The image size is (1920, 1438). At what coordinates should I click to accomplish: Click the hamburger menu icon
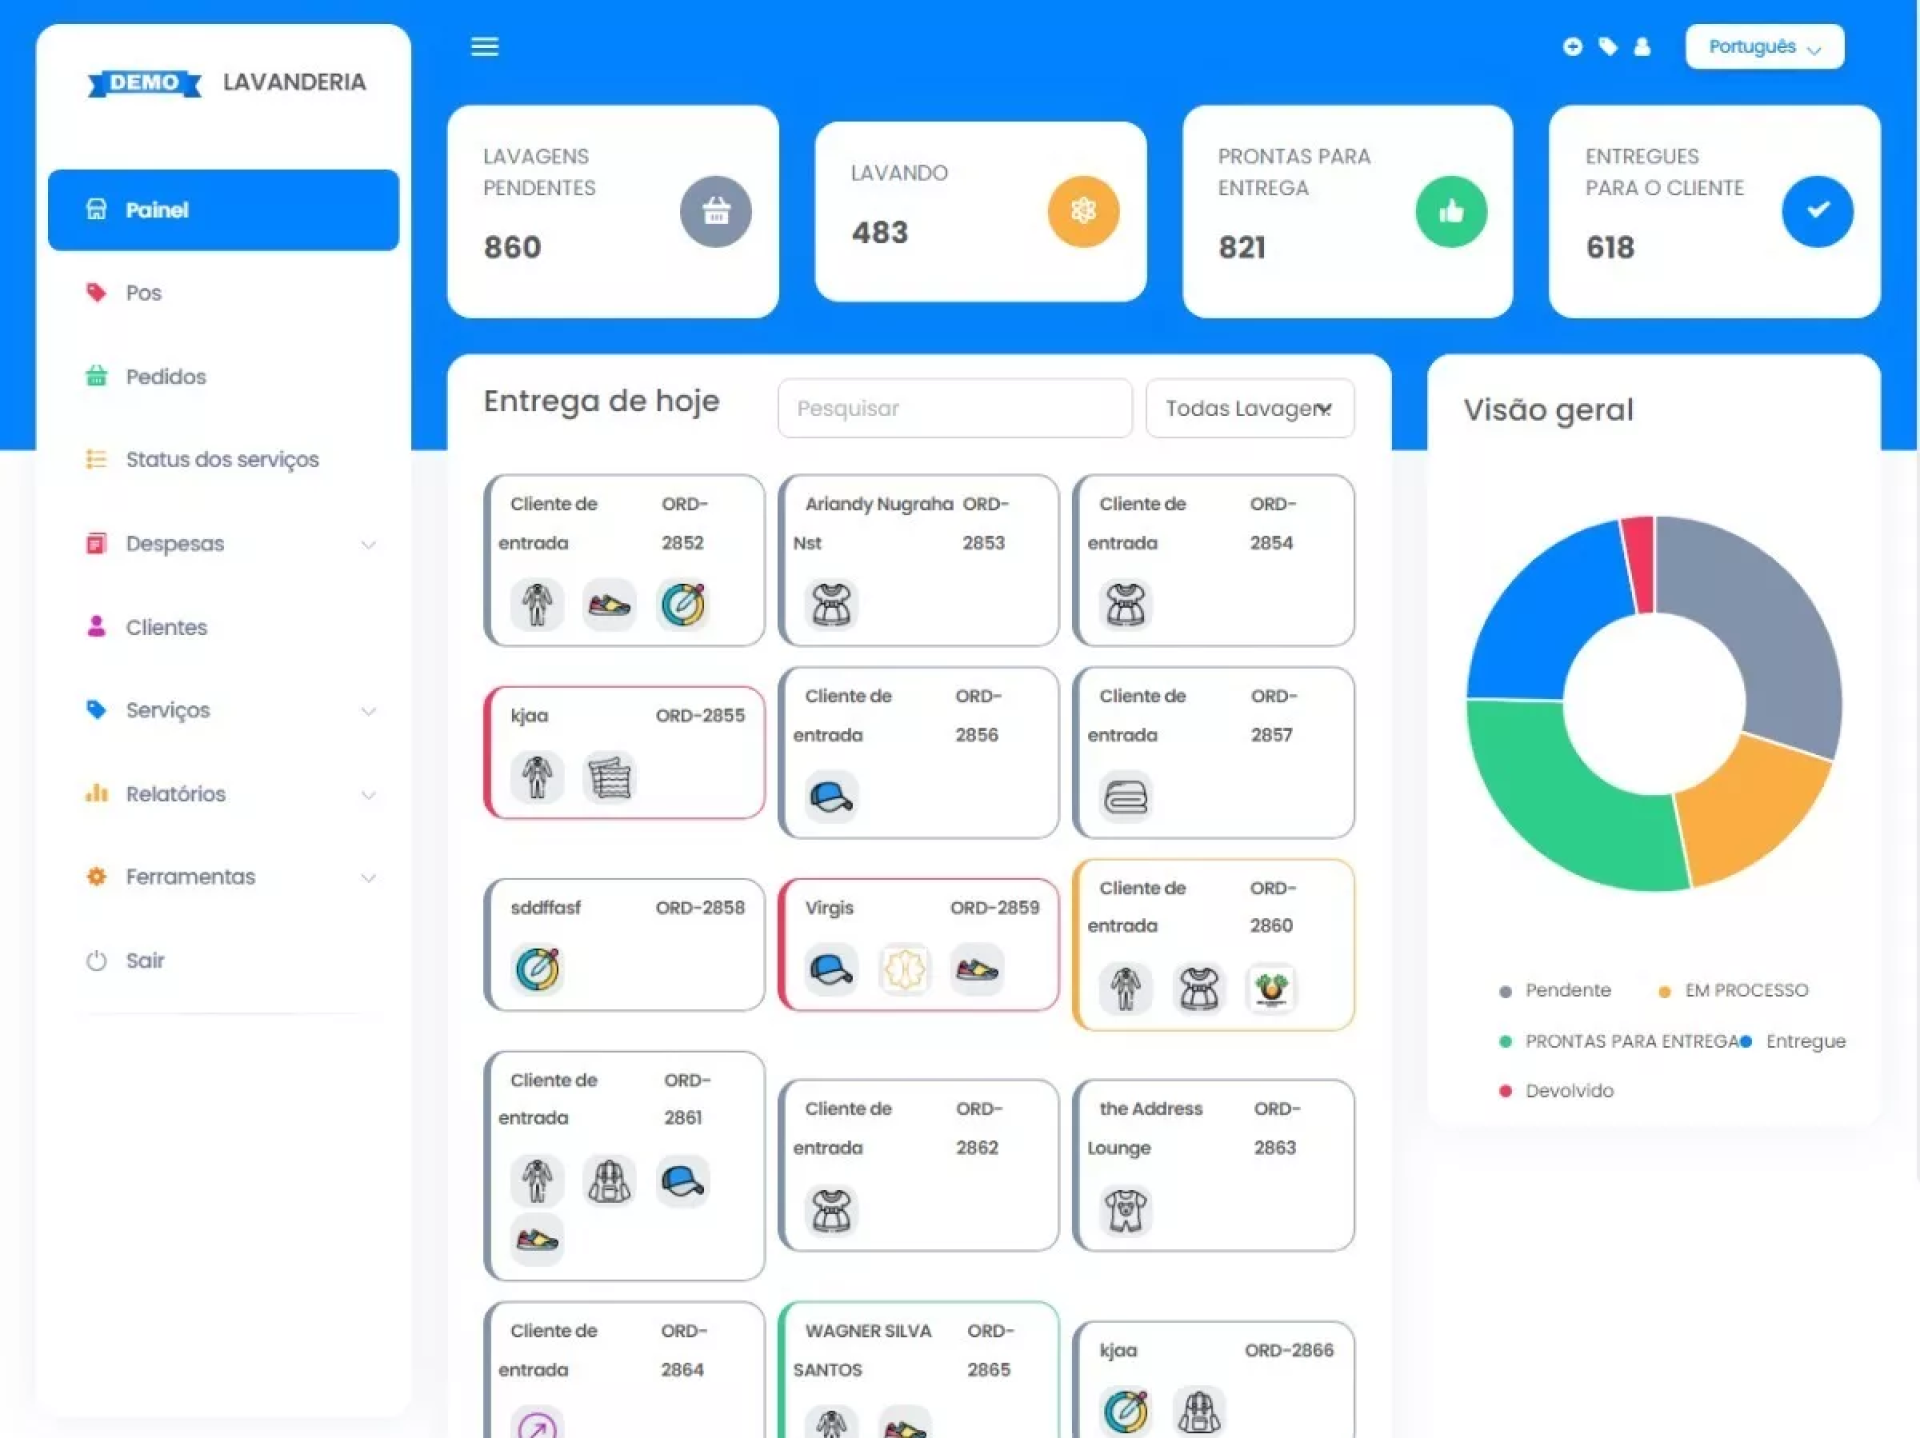click(x=484, y=47)
